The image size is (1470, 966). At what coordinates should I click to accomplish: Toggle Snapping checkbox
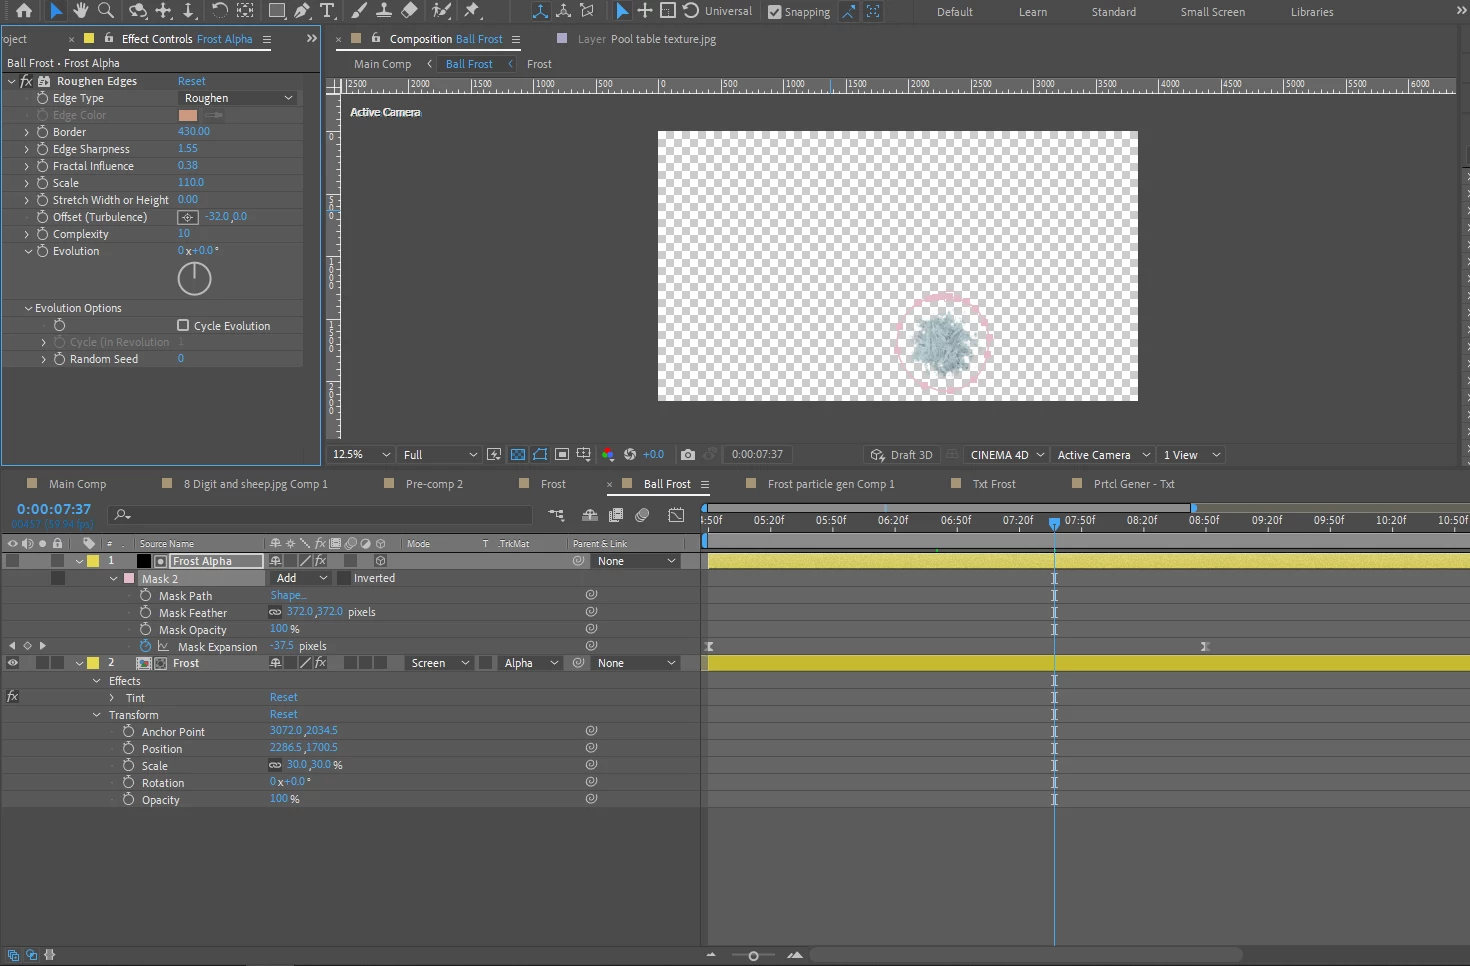coord(774,12)
